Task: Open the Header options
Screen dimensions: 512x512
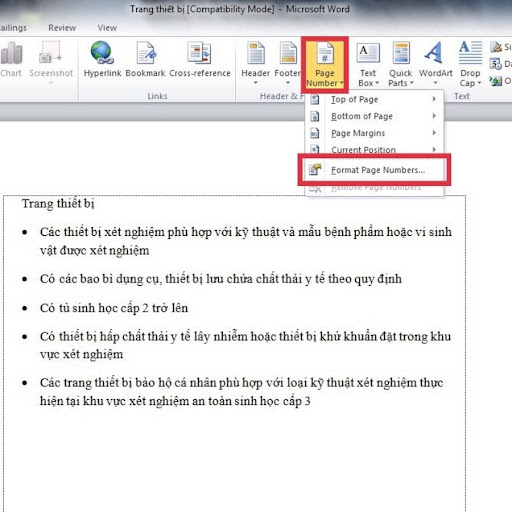Action: click(255, 63)
